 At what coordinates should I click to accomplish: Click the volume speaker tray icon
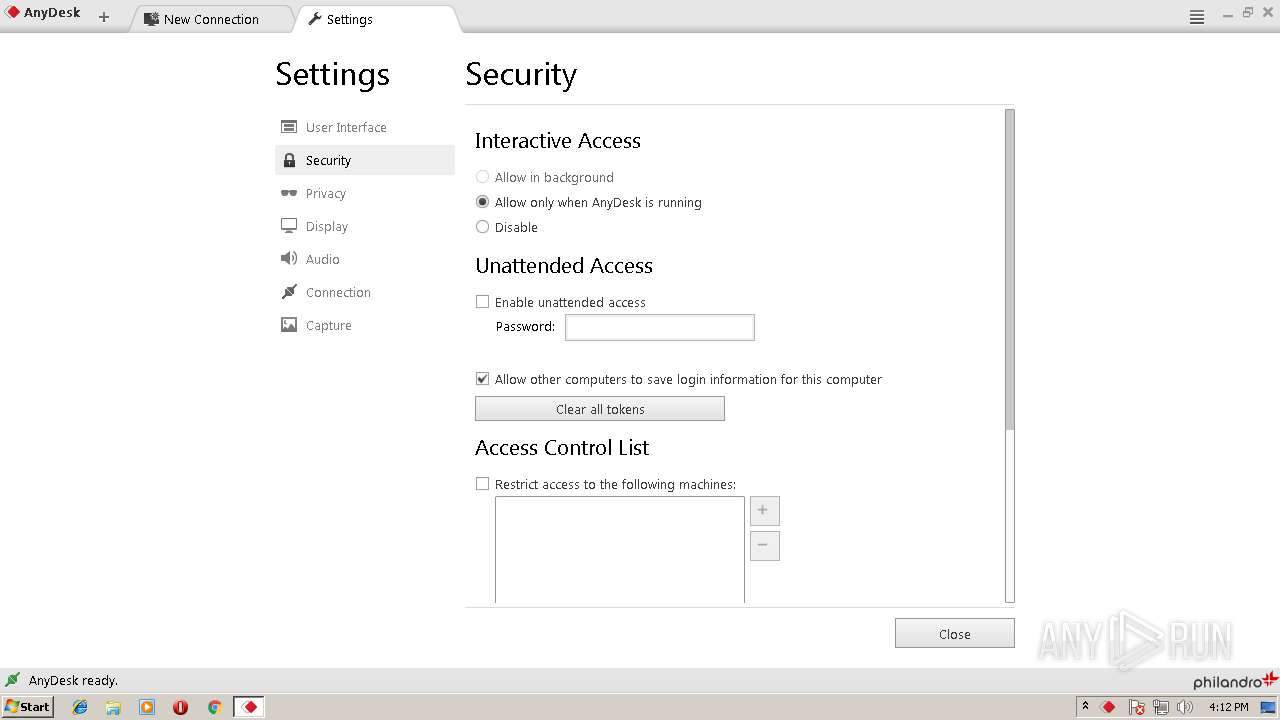[x=1185, y=707]
